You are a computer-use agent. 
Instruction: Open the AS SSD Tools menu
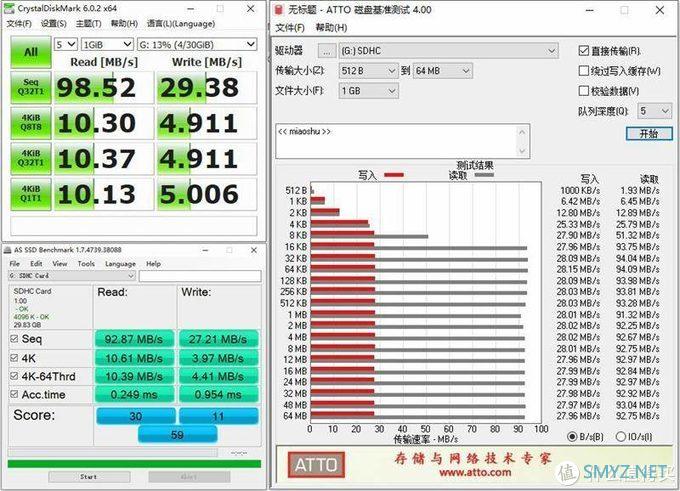(86, 264)
